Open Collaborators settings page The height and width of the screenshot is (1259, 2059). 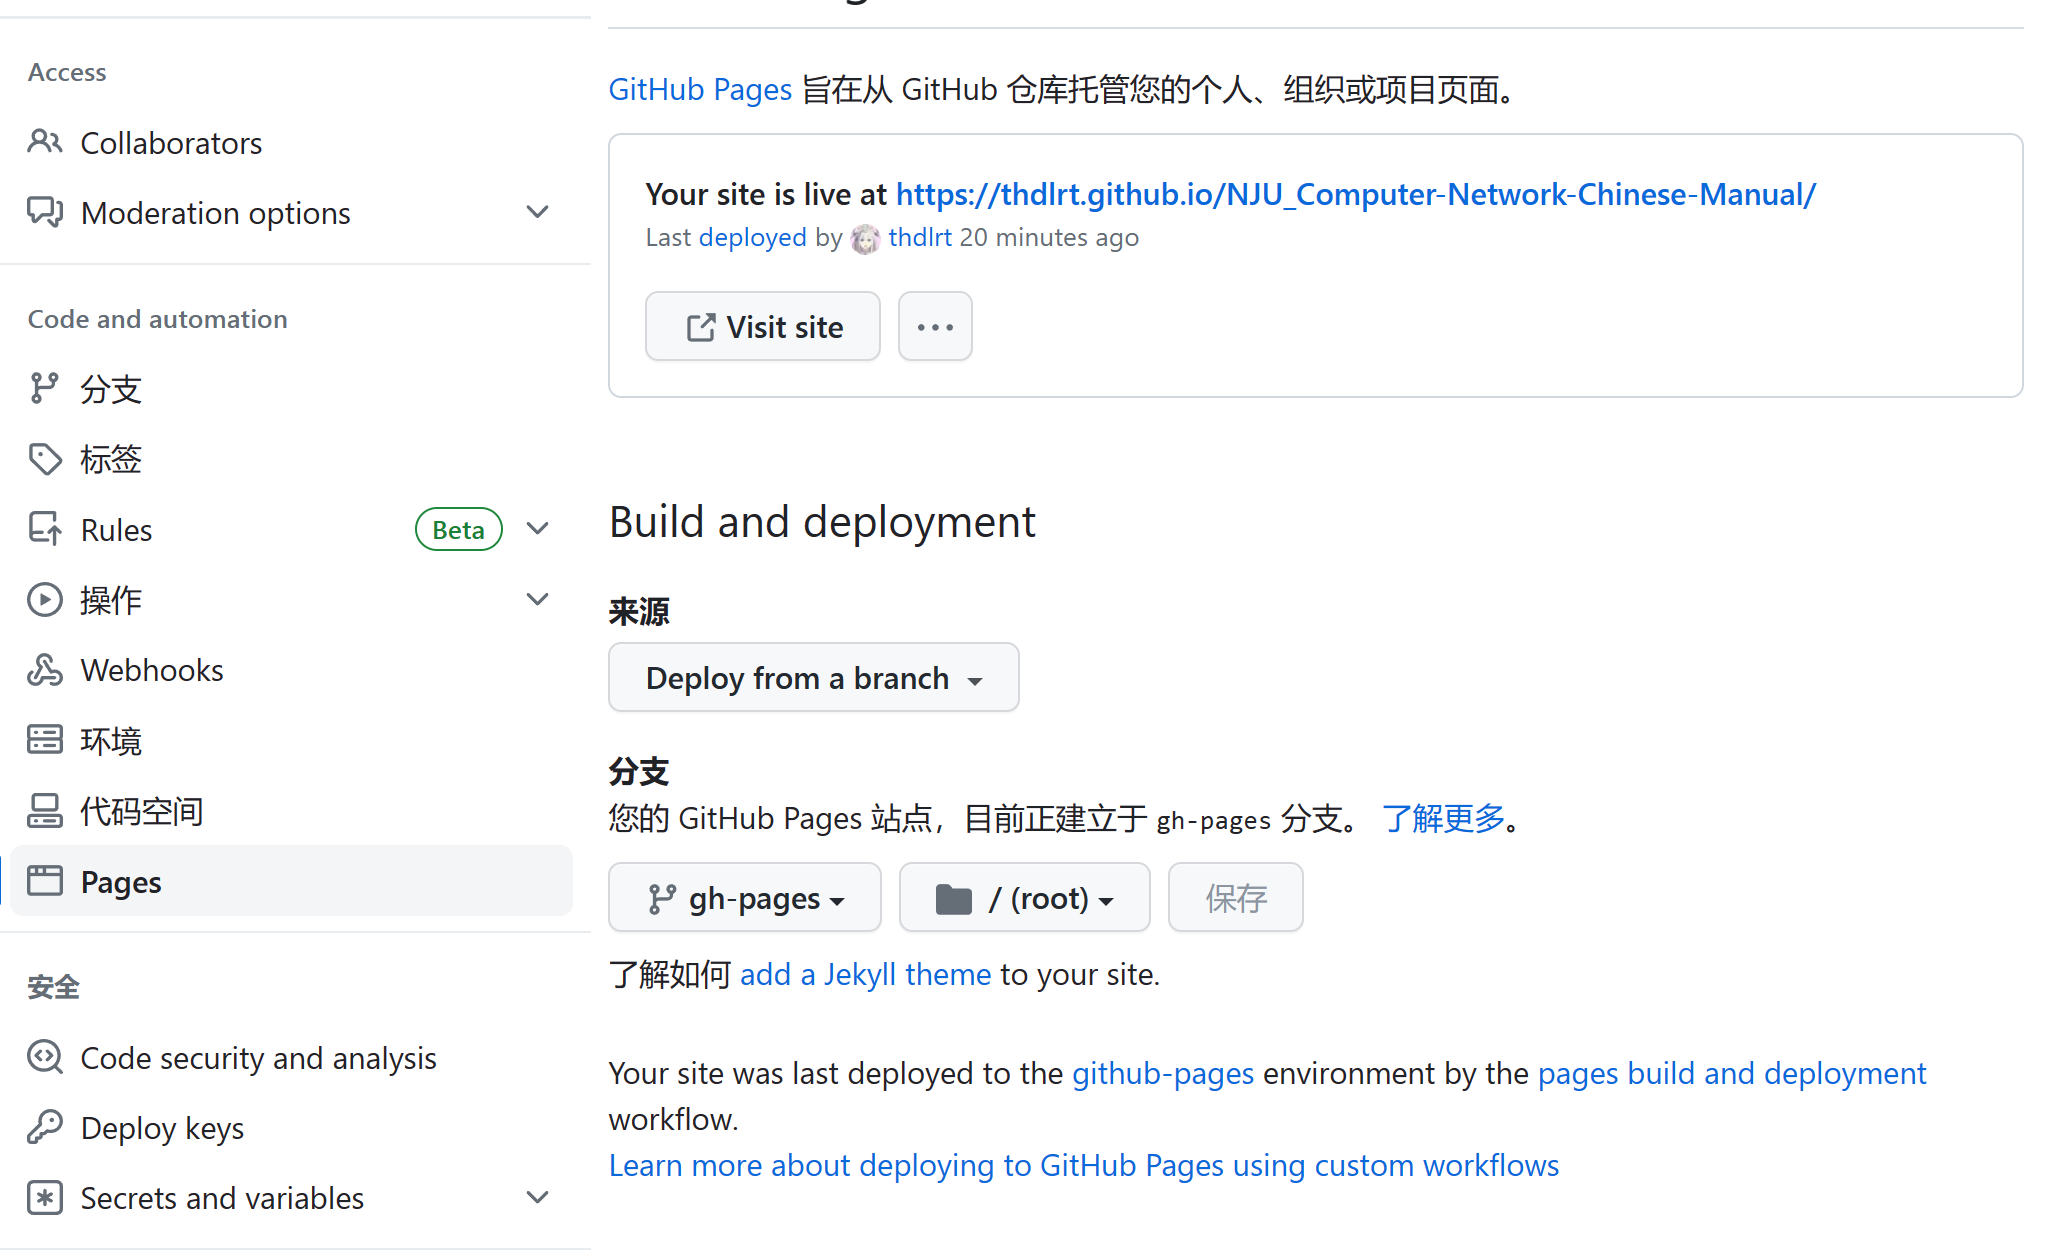(290, 142)
